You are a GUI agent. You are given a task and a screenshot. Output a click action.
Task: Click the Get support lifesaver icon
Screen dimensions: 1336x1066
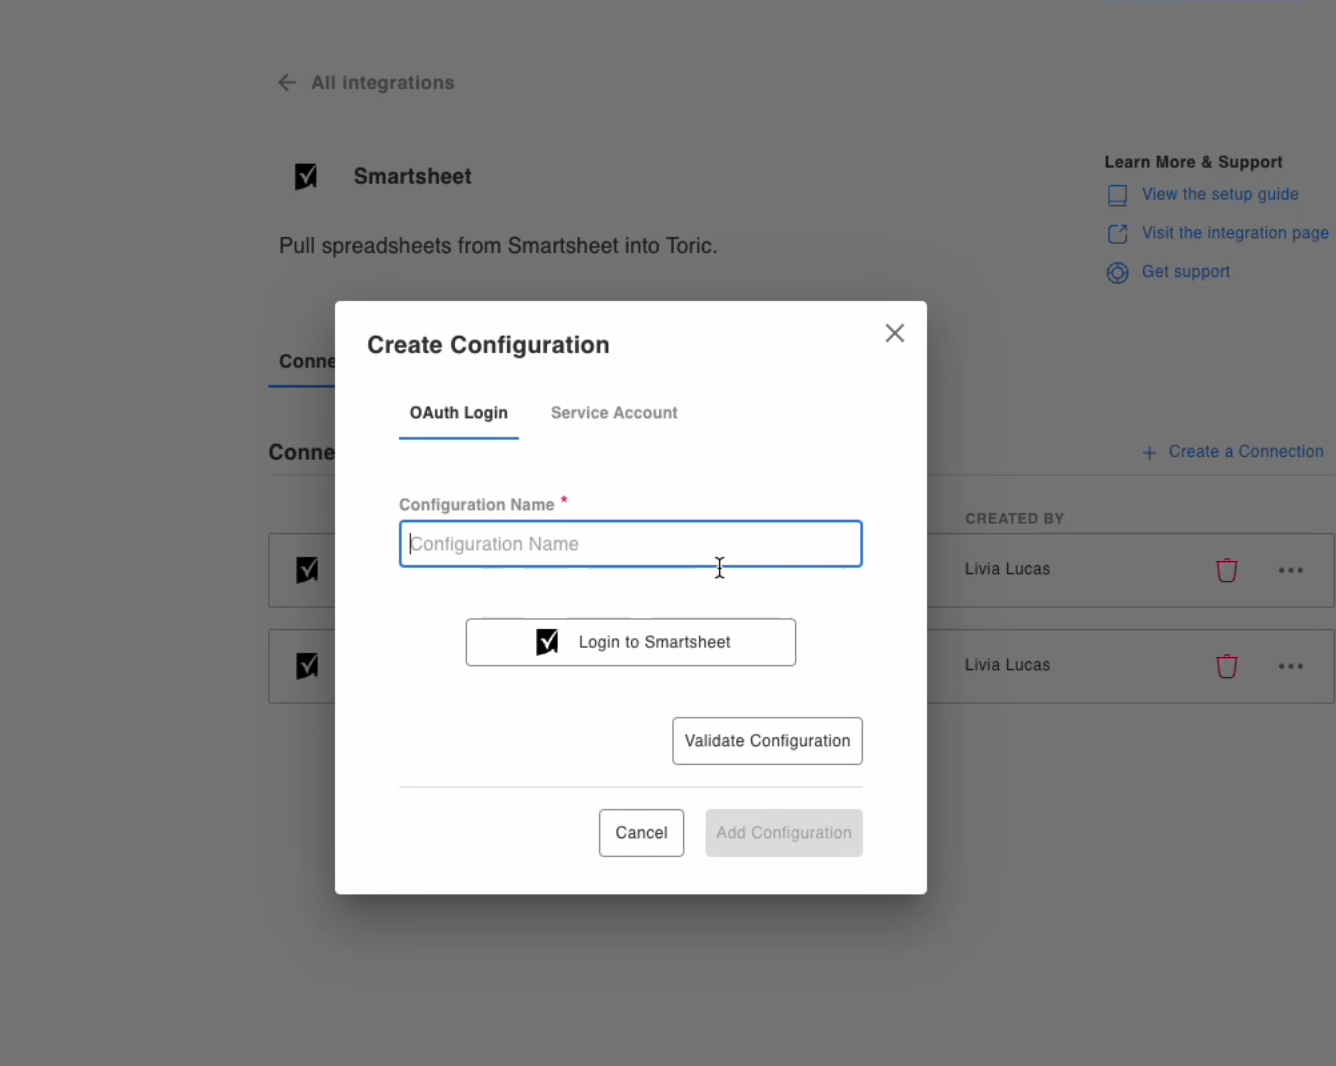1117,272
